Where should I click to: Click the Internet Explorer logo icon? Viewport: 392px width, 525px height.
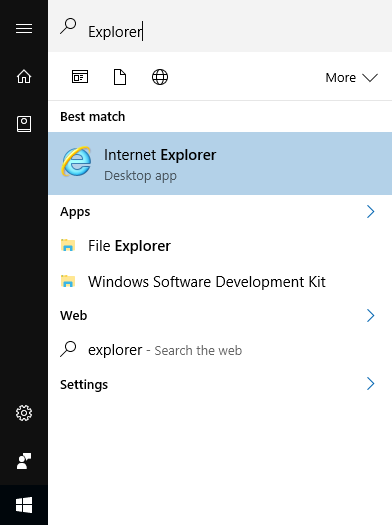click(x=76, y=161)
